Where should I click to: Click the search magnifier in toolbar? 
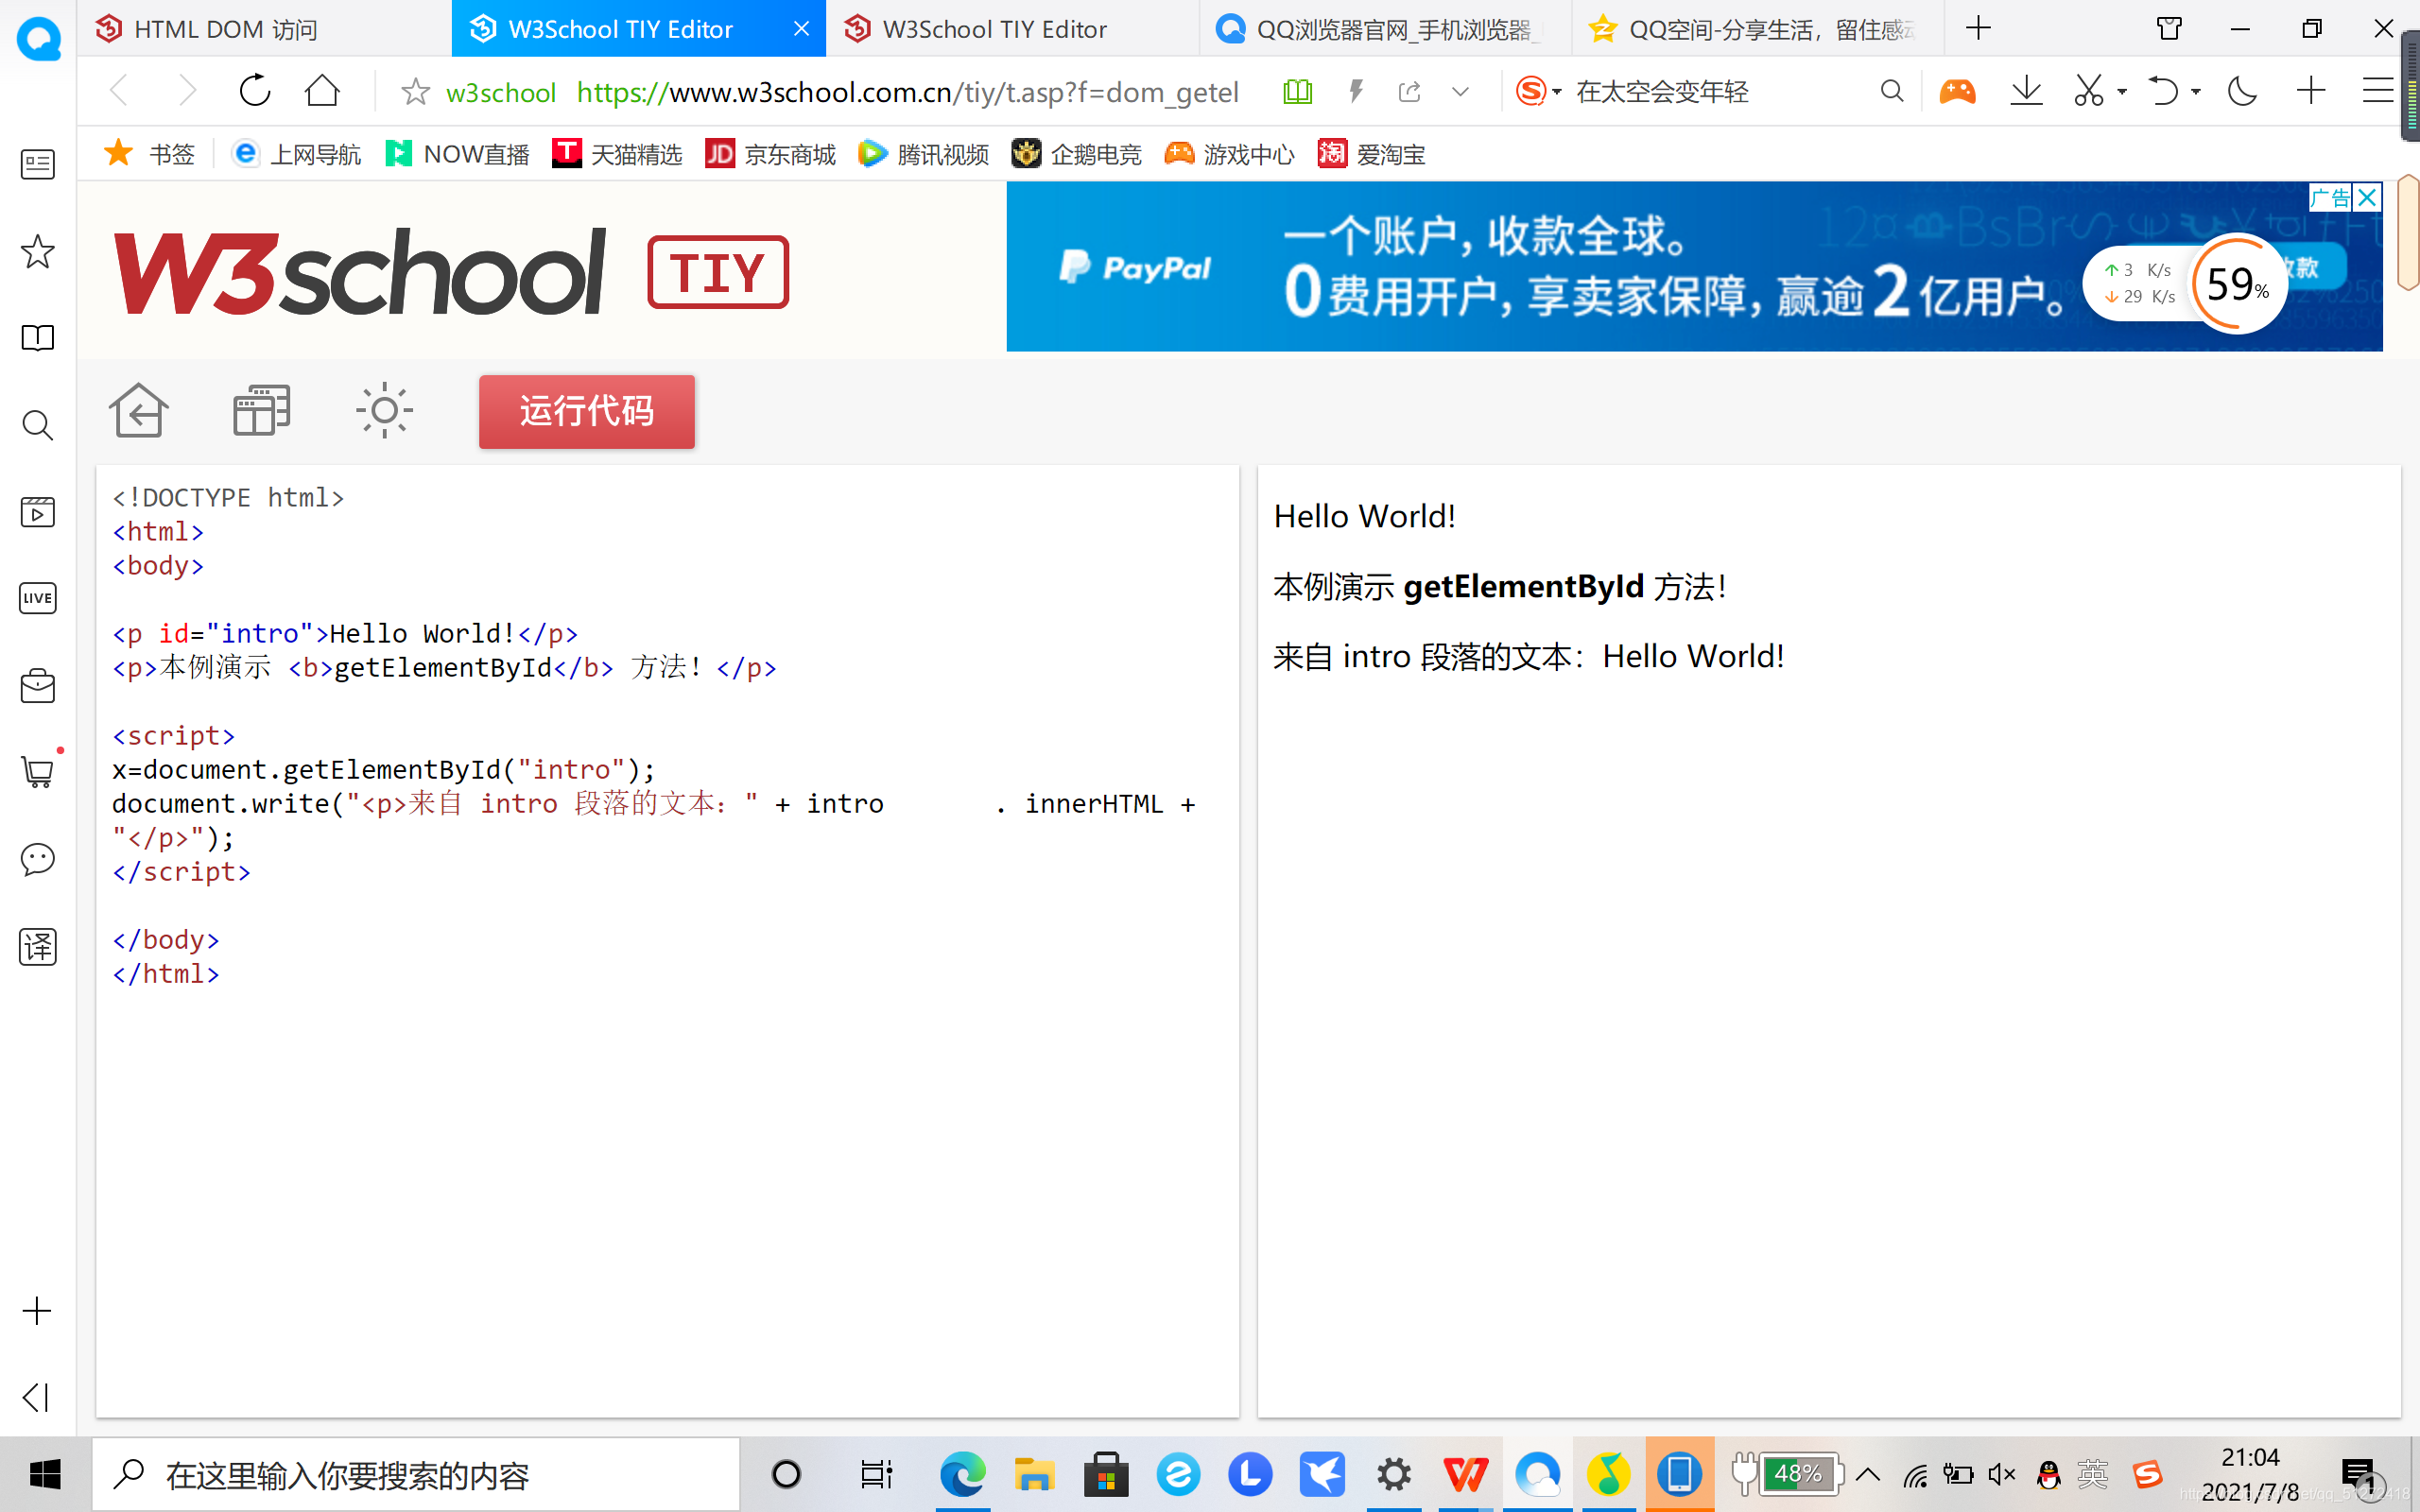[1892, 92]
